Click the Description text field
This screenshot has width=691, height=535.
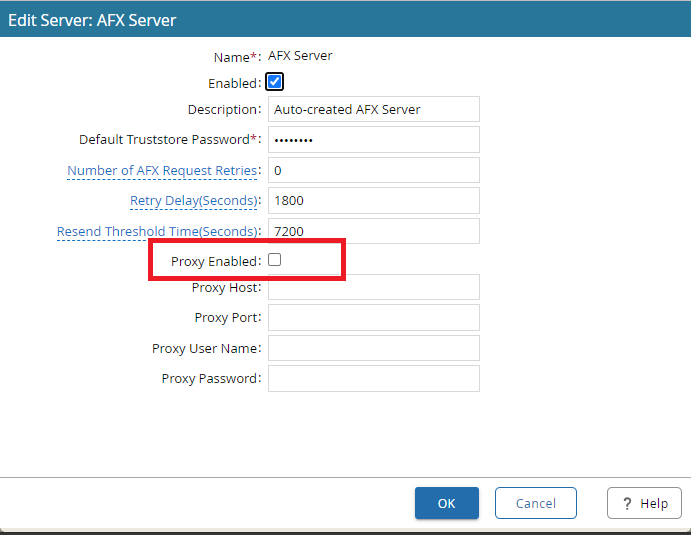tap(373, 109)
